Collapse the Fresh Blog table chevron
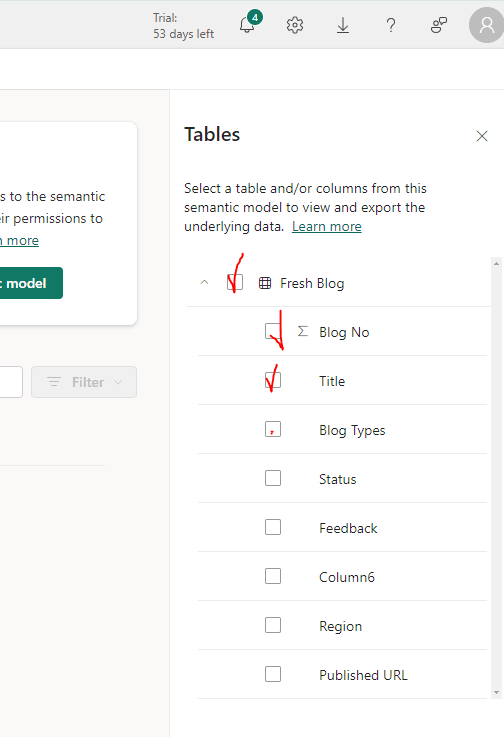The height and width of the screenshot is (737, 504). 204,282
